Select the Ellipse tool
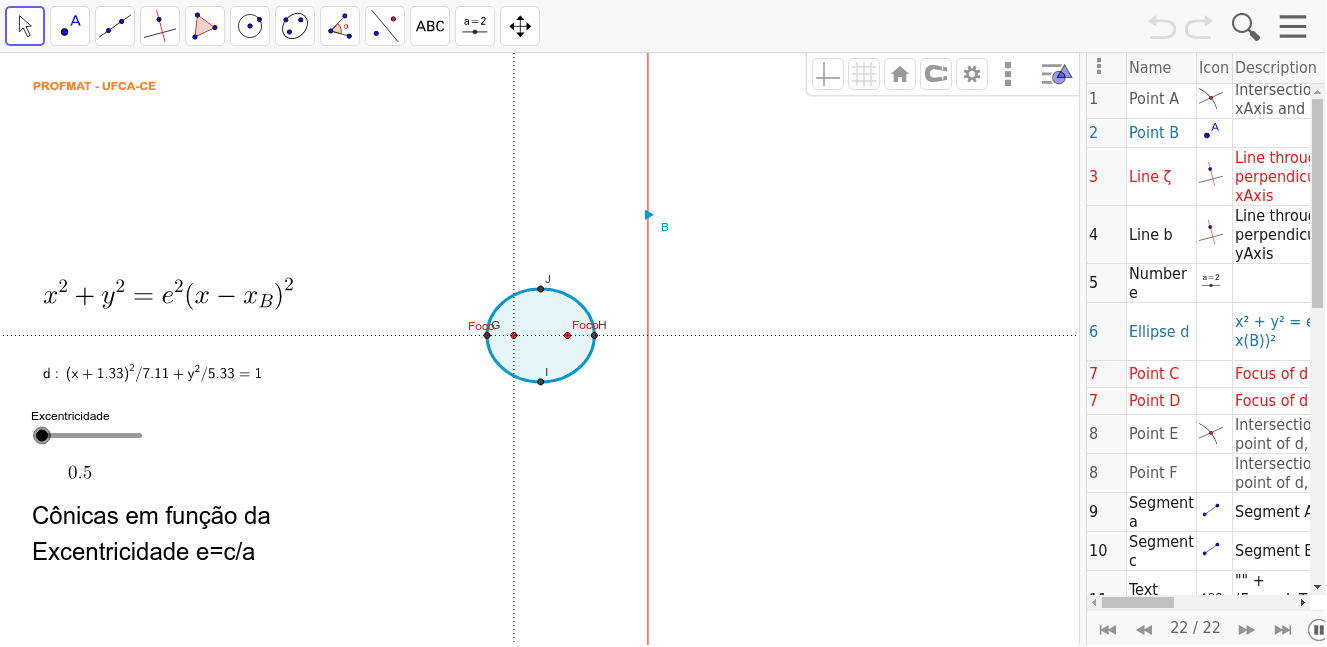This screenshot has height=647, width=1327. 295,26
